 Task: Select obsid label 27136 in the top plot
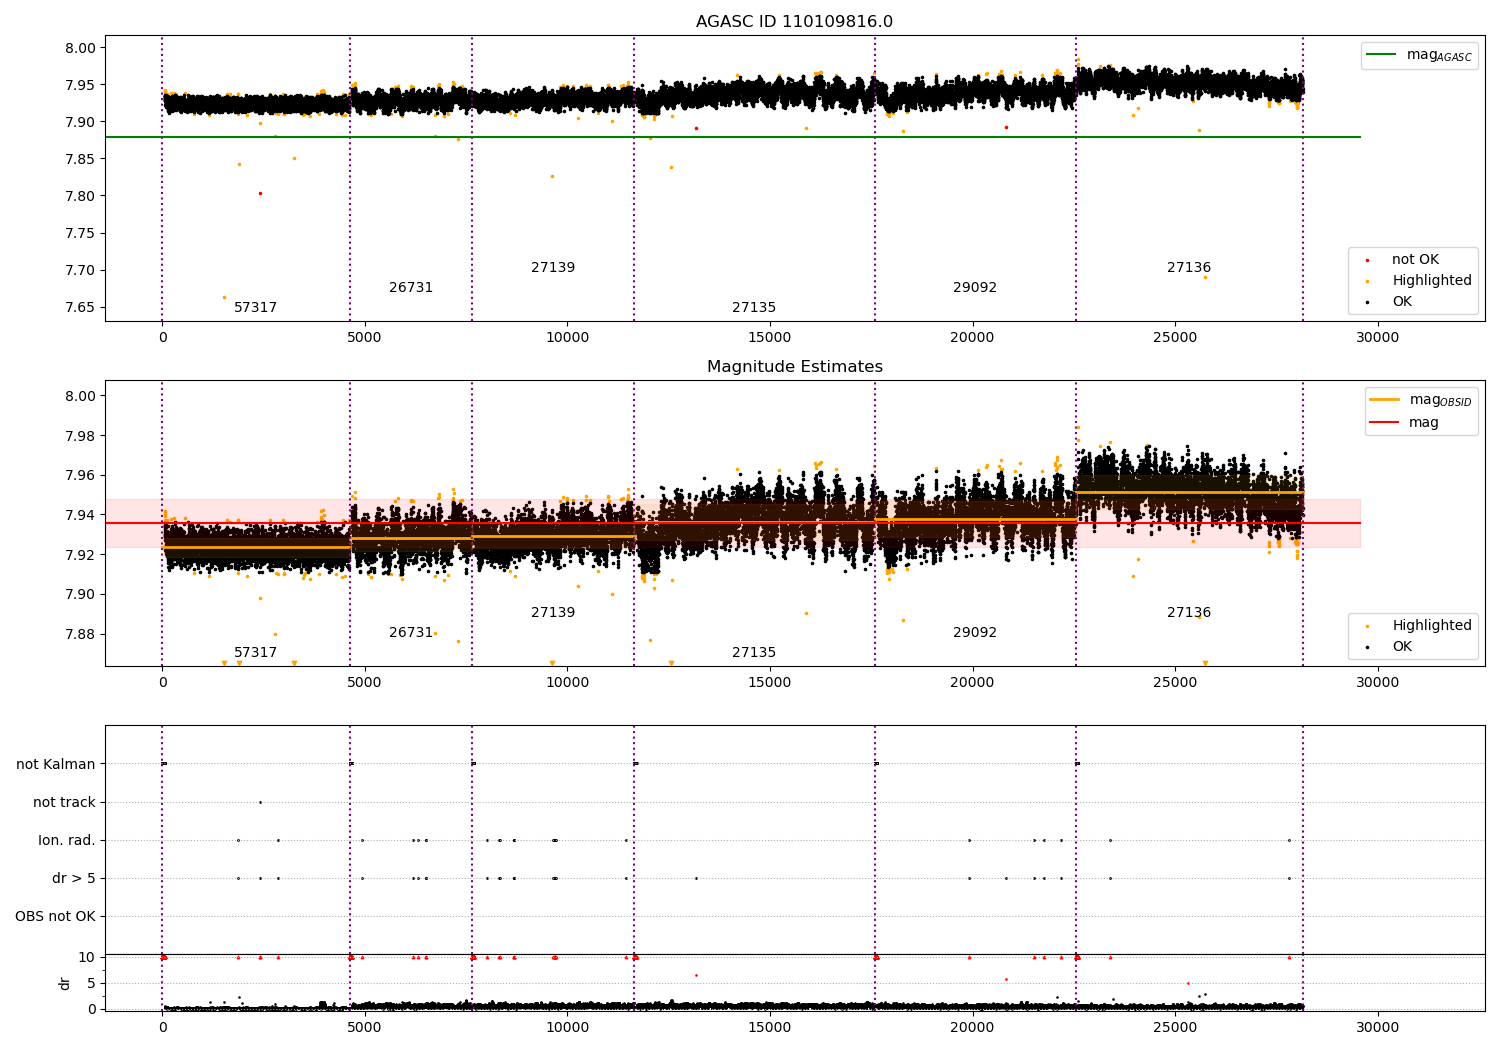click(x=1189, y=268)
